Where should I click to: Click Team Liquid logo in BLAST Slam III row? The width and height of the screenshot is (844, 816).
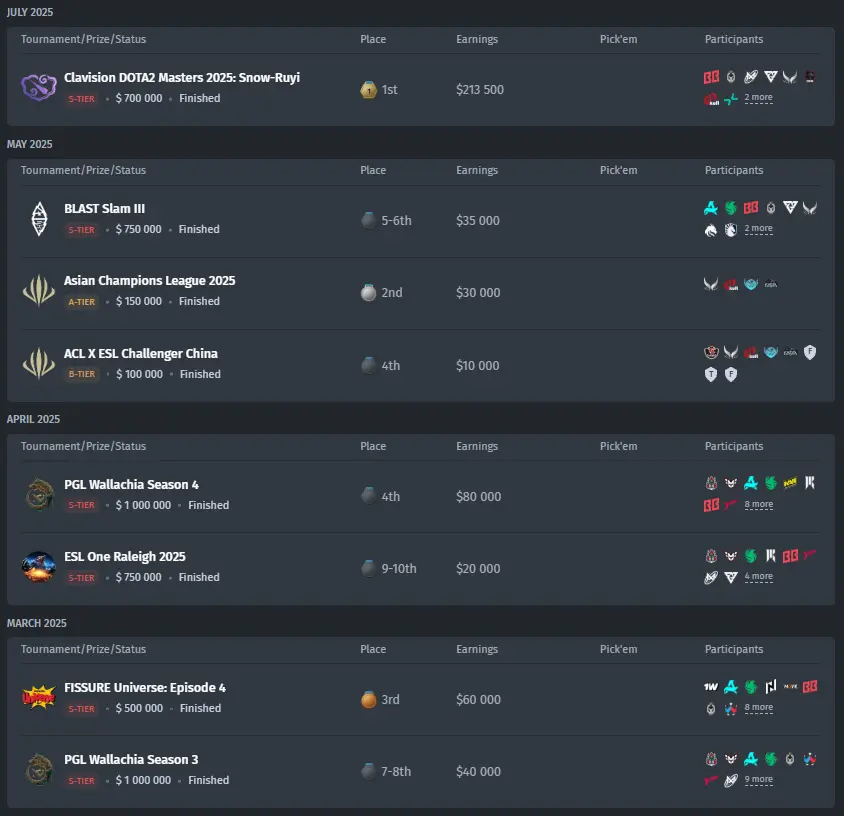pos(731,230)
